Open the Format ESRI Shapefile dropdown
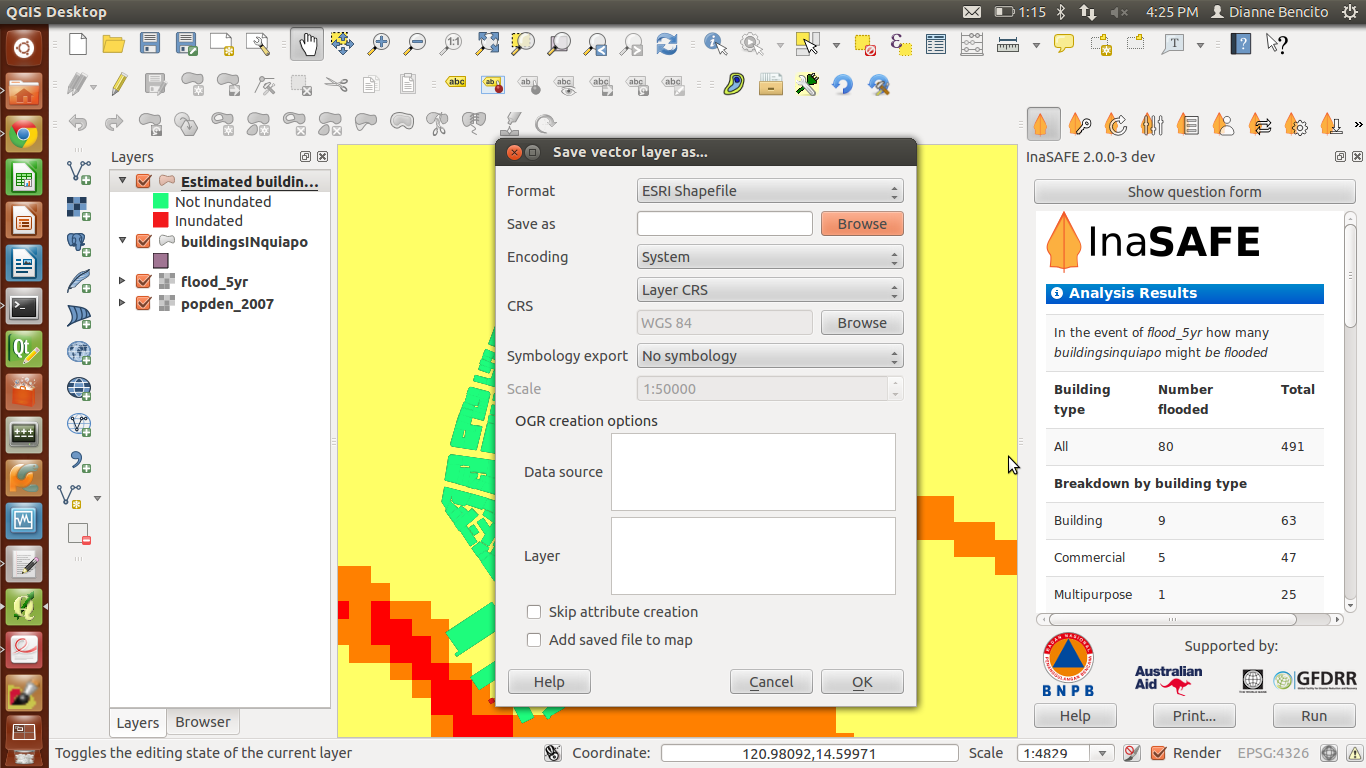This screenshot has height=768, width=1366. tap(770, 191)
